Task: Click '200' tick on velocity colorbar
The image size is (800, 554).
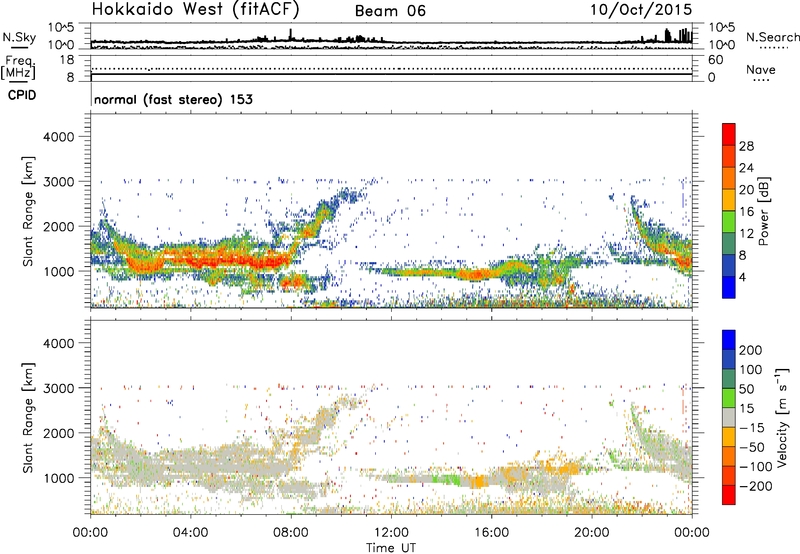Action: pyautogui.click(x=750, y=350)
